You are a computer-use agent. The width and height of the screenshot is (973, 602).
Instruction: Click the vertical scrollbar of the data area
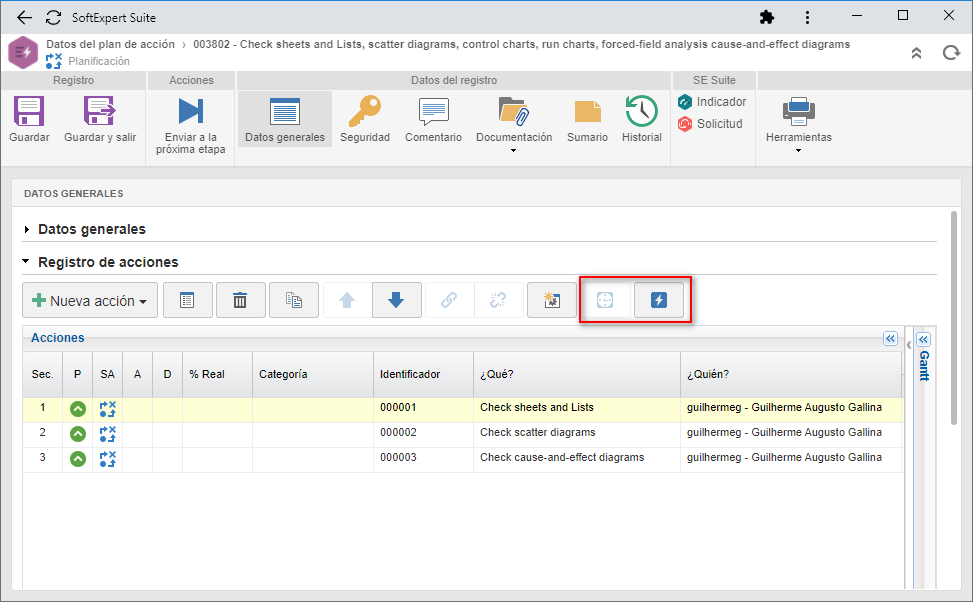954,318
